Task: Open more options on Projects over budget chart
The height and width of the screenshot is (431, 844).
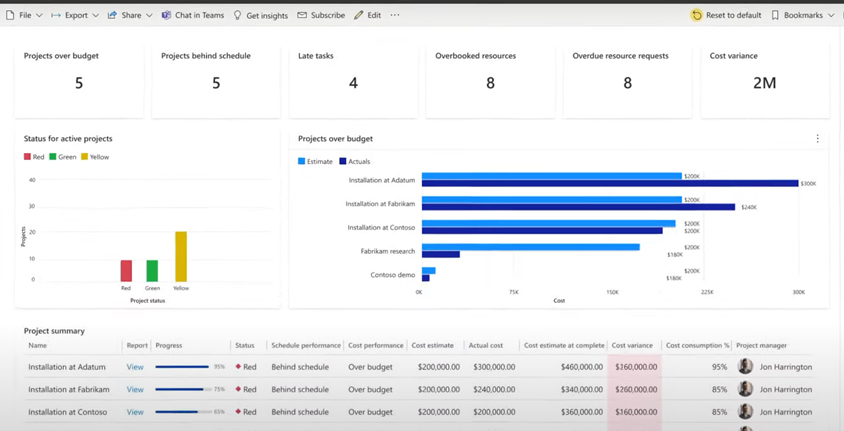Action: pos(817,139)
